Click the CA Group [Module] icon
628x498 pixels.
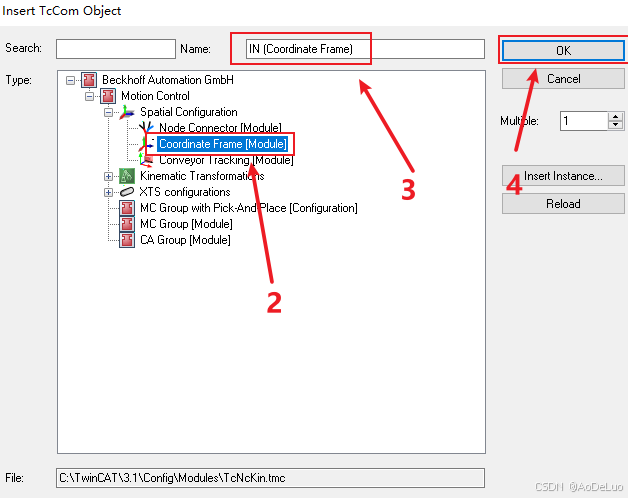(127, 240)
